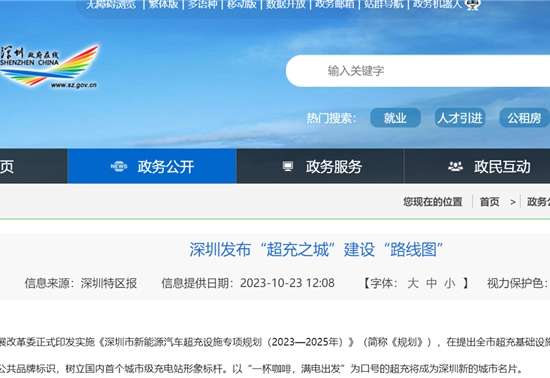The width and height of the screenshot is (550, 378).
Task: Click the date 2023-10-23 12:08
Action: point(287,283)
